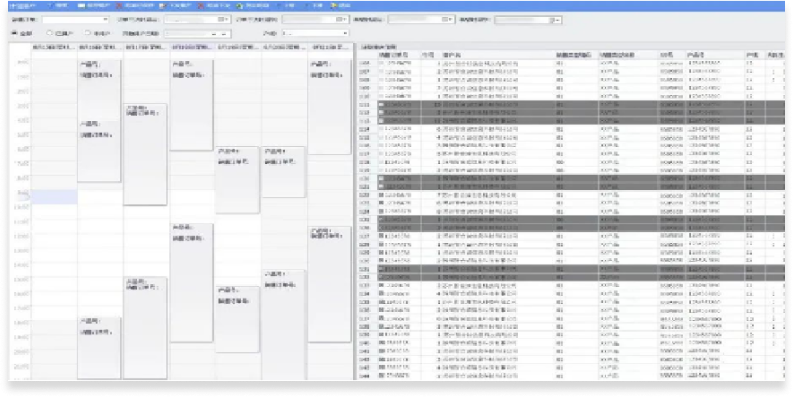Screen dimensions: 793x397
Task: Click the light-blue highlighted schedule time slot
Action: click(54, 197)
